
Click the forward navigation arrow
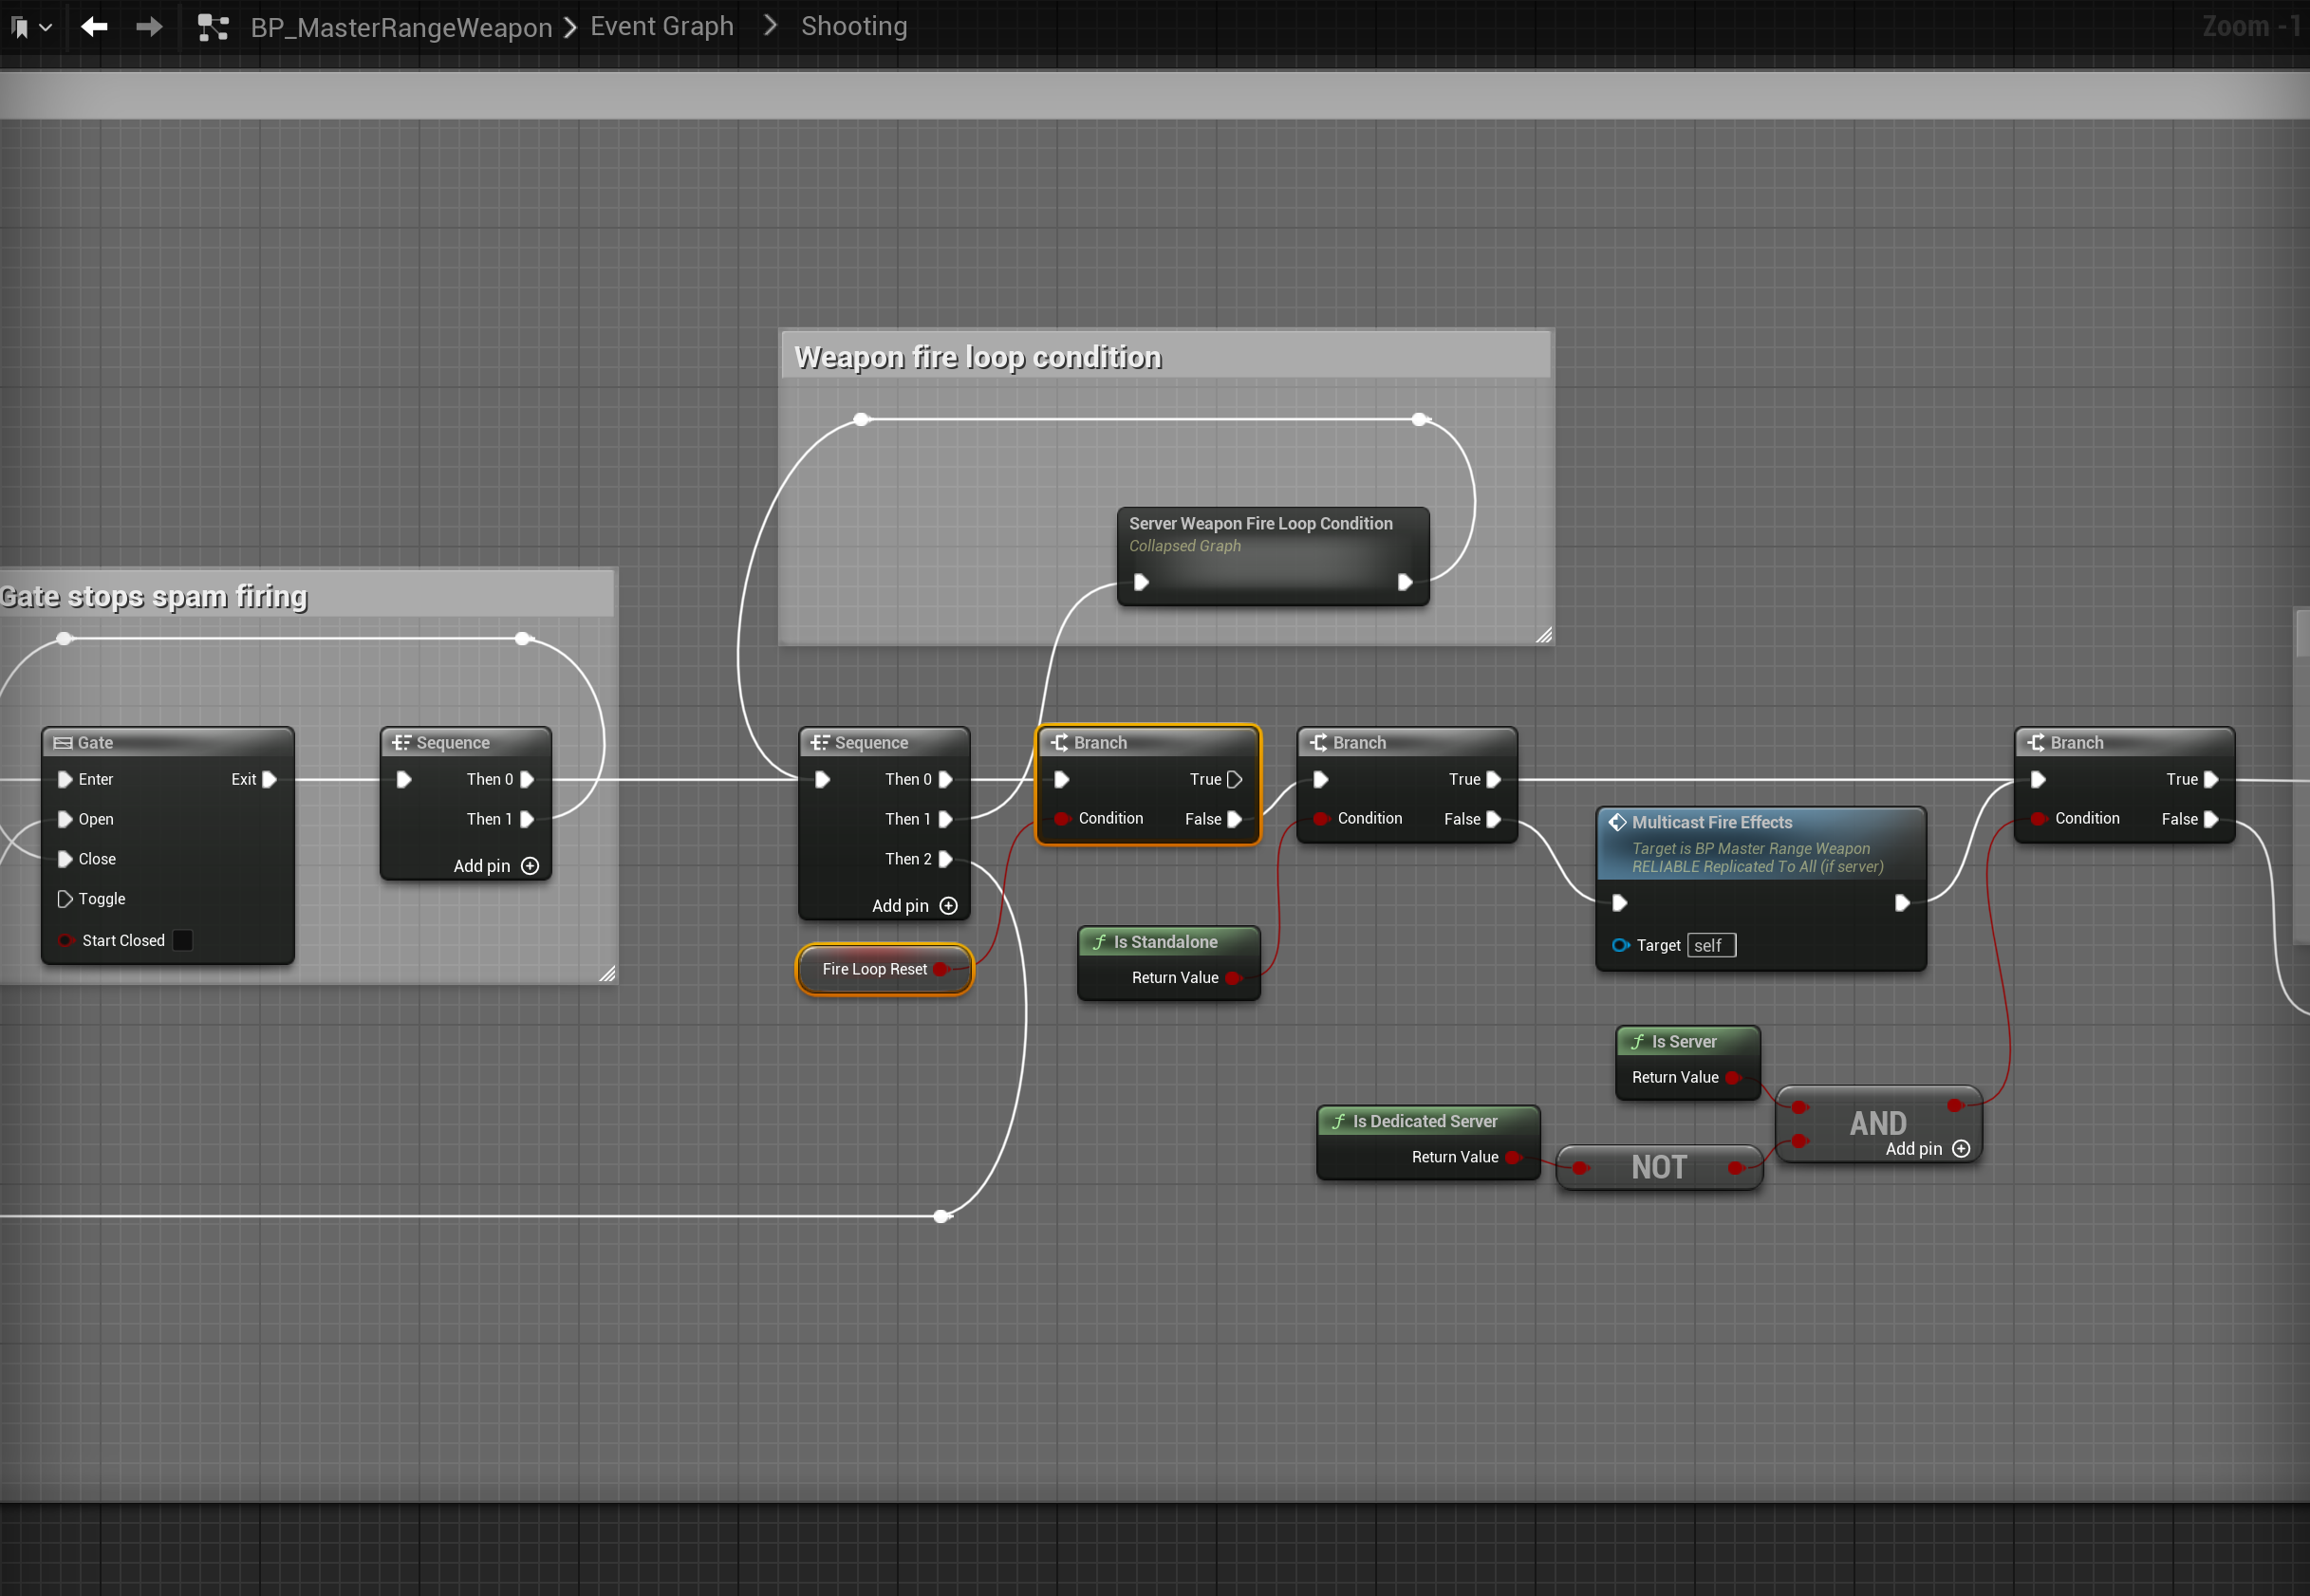tap(149, 27)
